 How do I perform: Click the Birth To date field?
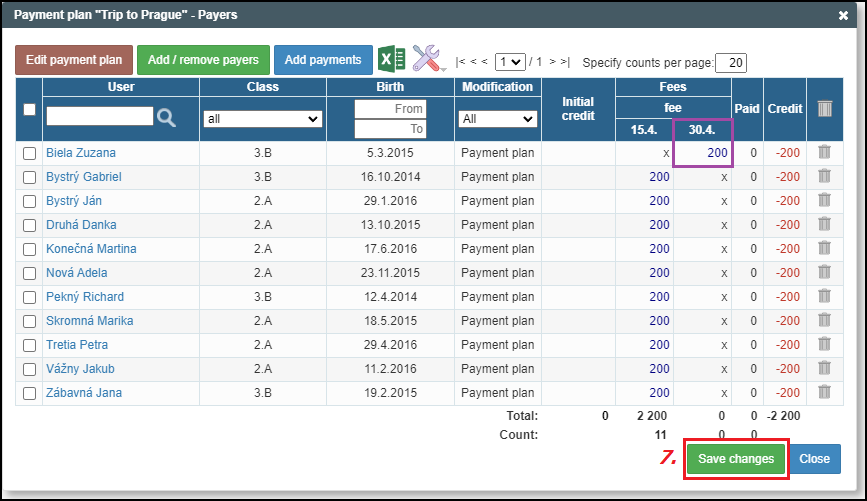coord(390,129)
